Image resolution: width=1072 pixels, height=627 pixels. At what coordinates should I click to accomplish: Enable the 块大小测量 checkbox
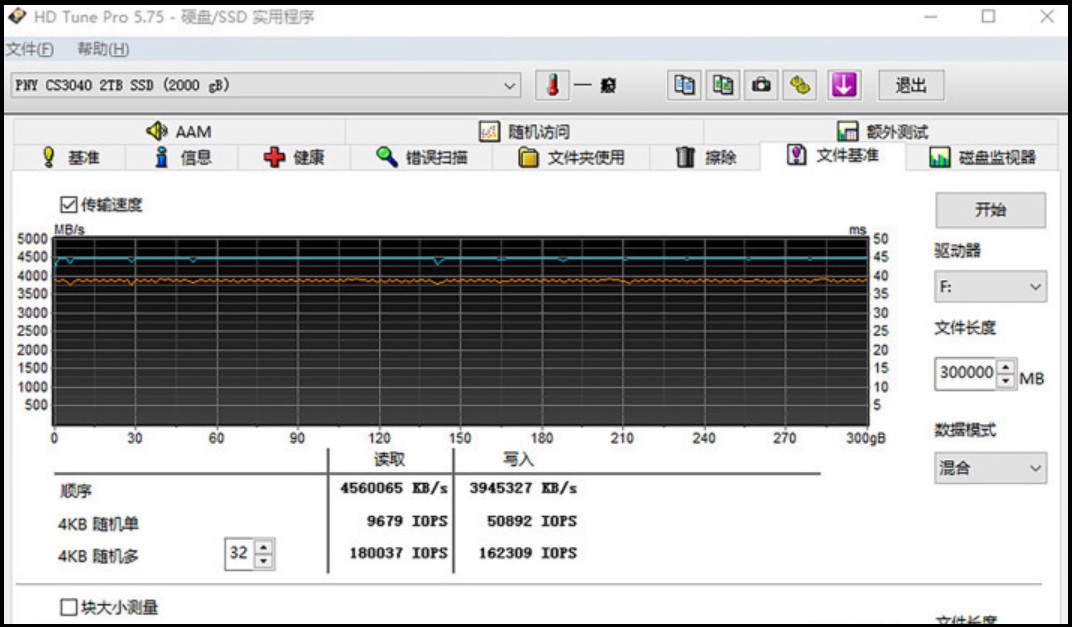pyautogui.click(x=69, y=607)
